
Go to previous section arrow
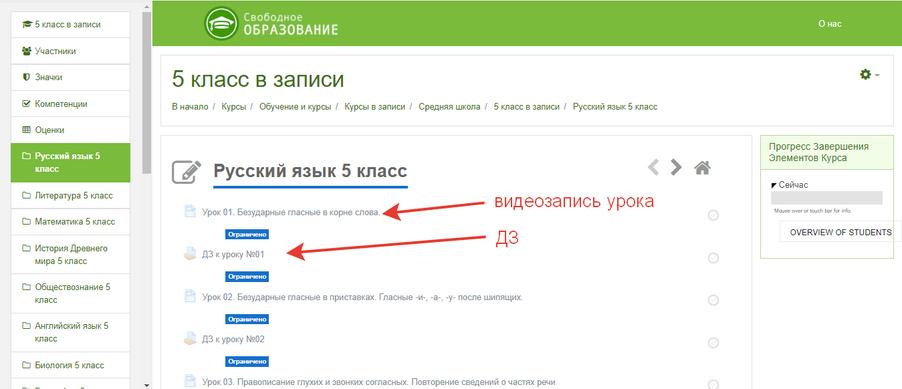[653, 167]
